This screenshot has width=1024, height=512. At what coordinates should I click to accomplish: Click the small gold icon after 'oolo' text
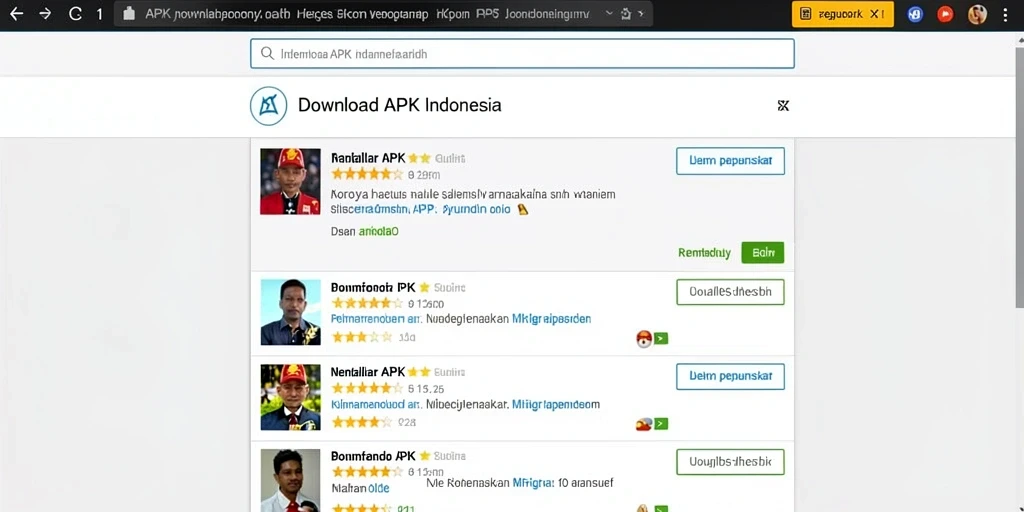pyautogui.click(x=522, y=210)
